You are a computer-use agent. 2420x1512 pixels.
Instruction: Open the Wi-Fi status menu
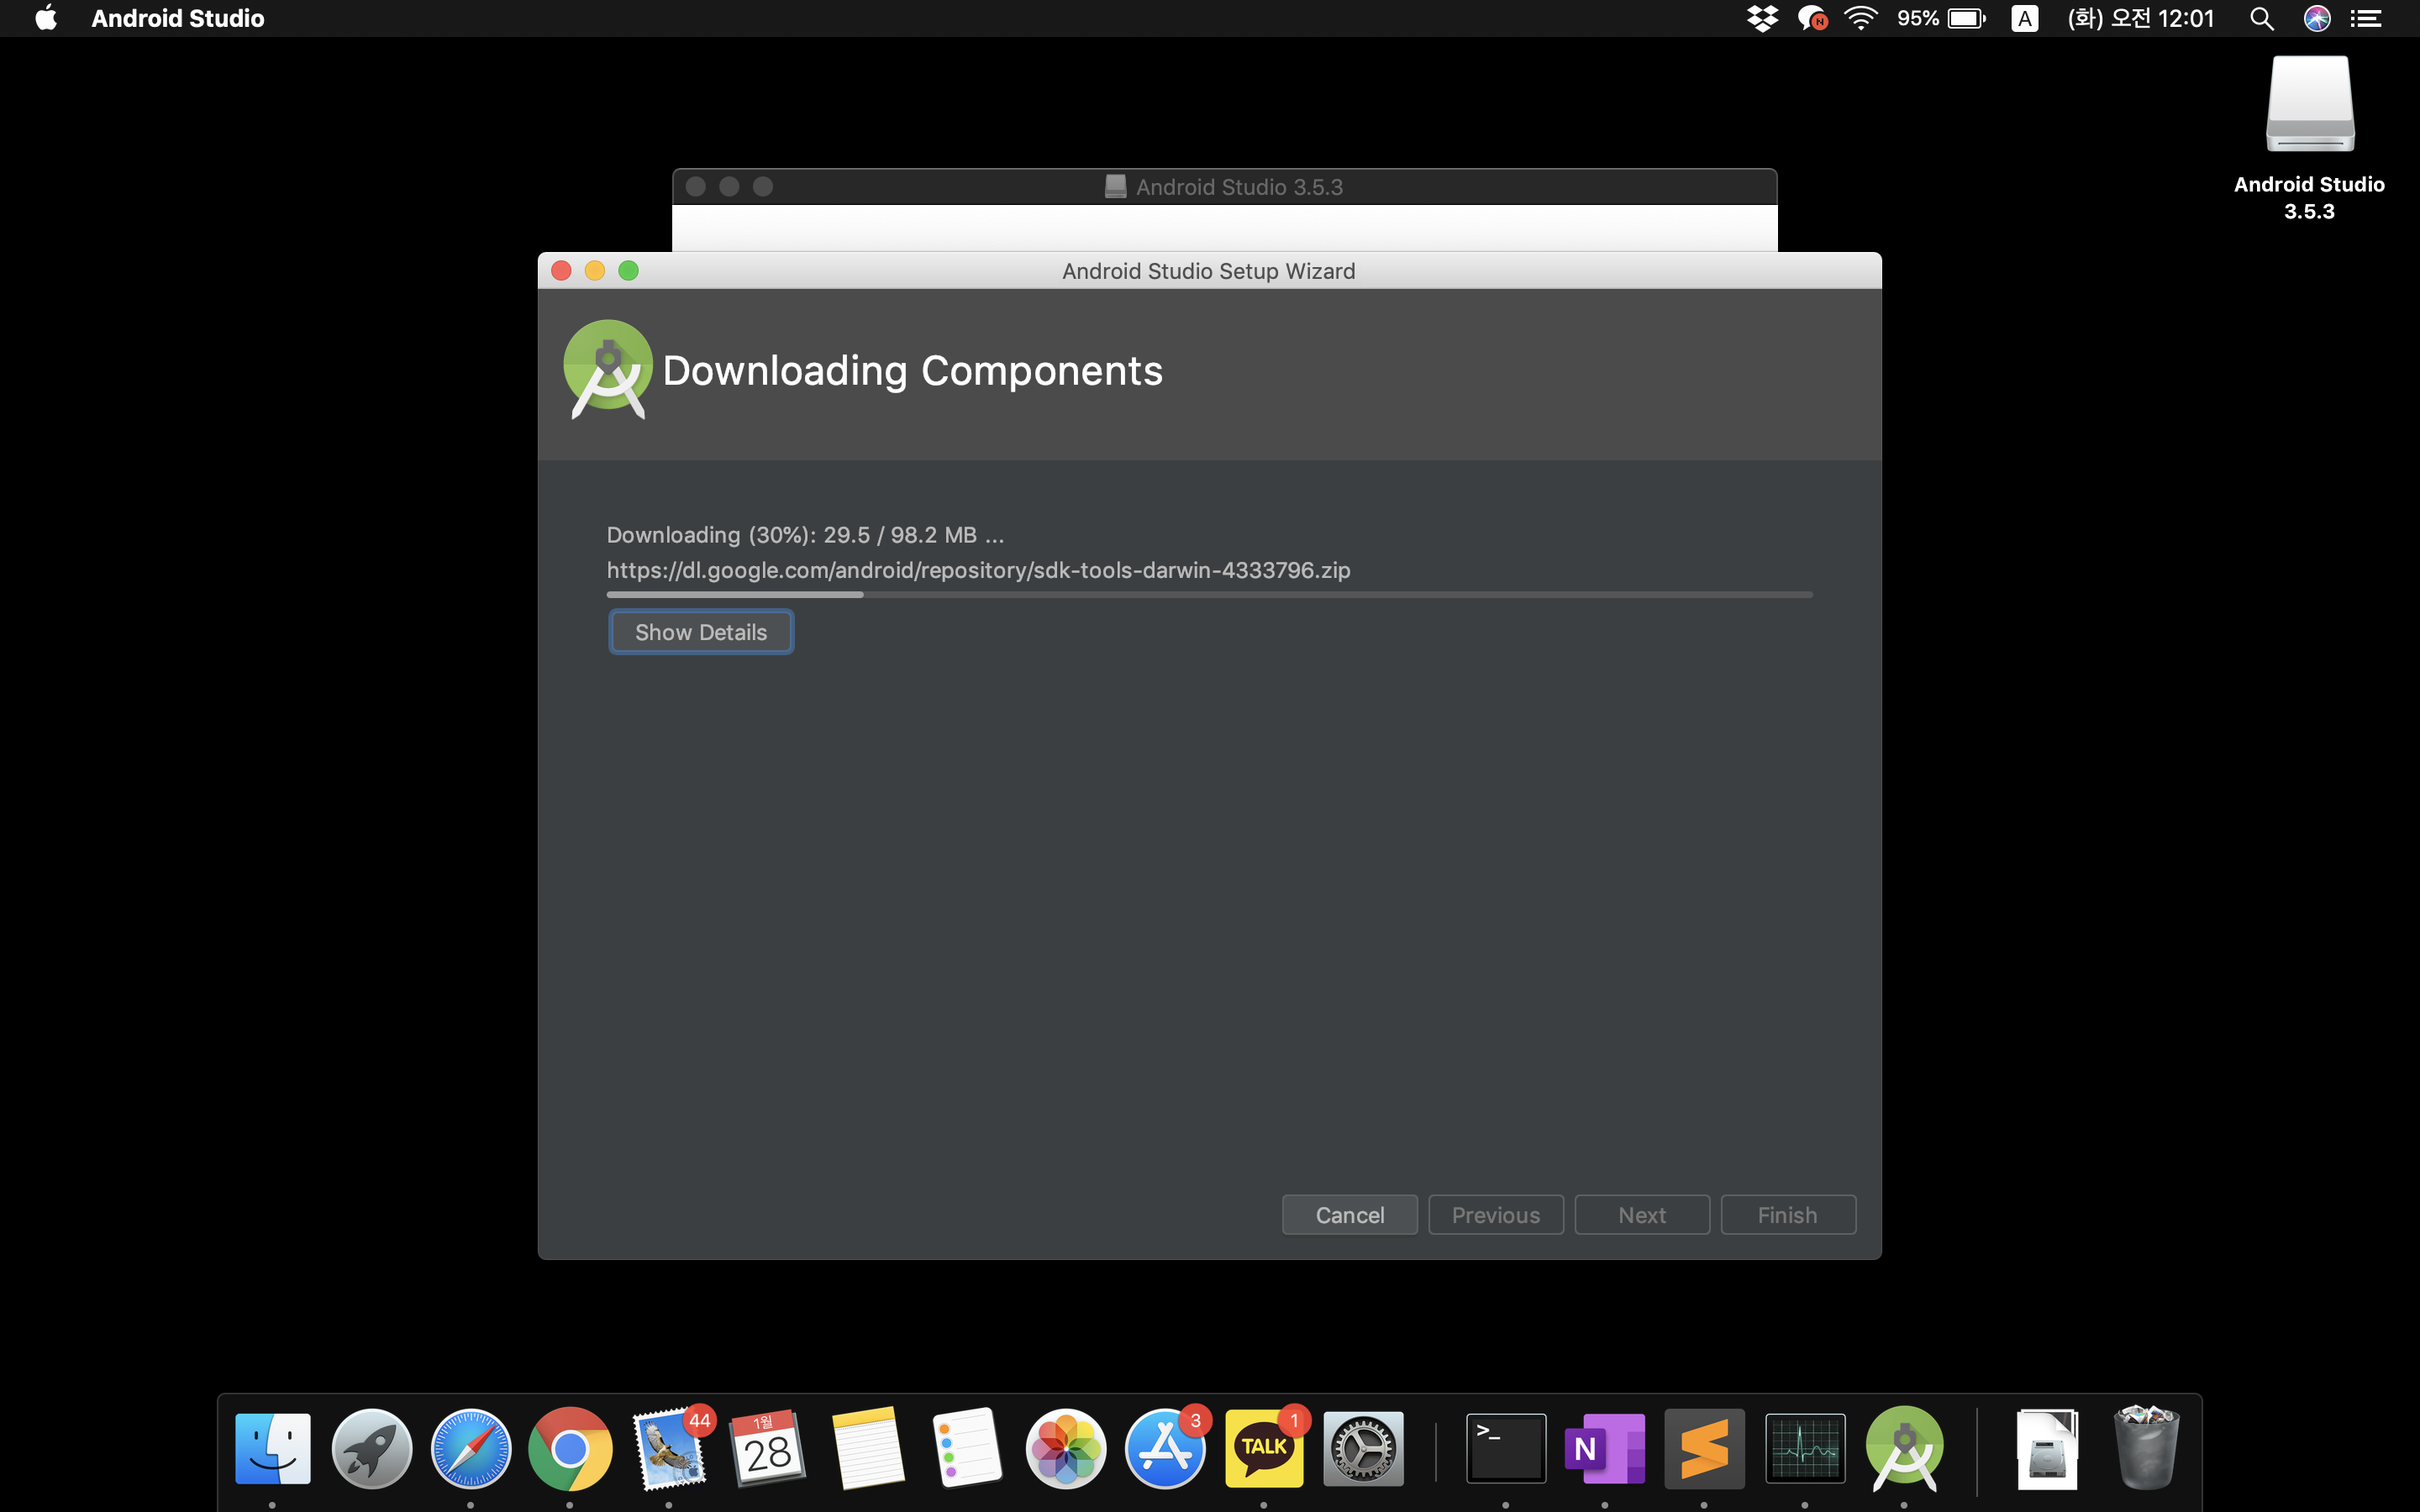1860,18
